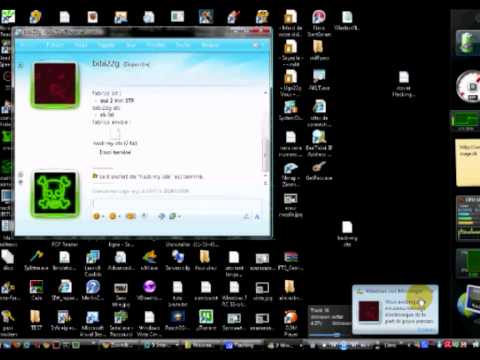Screen dimensions: 480x360
Task: Click the contact's dark red avatar picture
Action: pos(55,84)
